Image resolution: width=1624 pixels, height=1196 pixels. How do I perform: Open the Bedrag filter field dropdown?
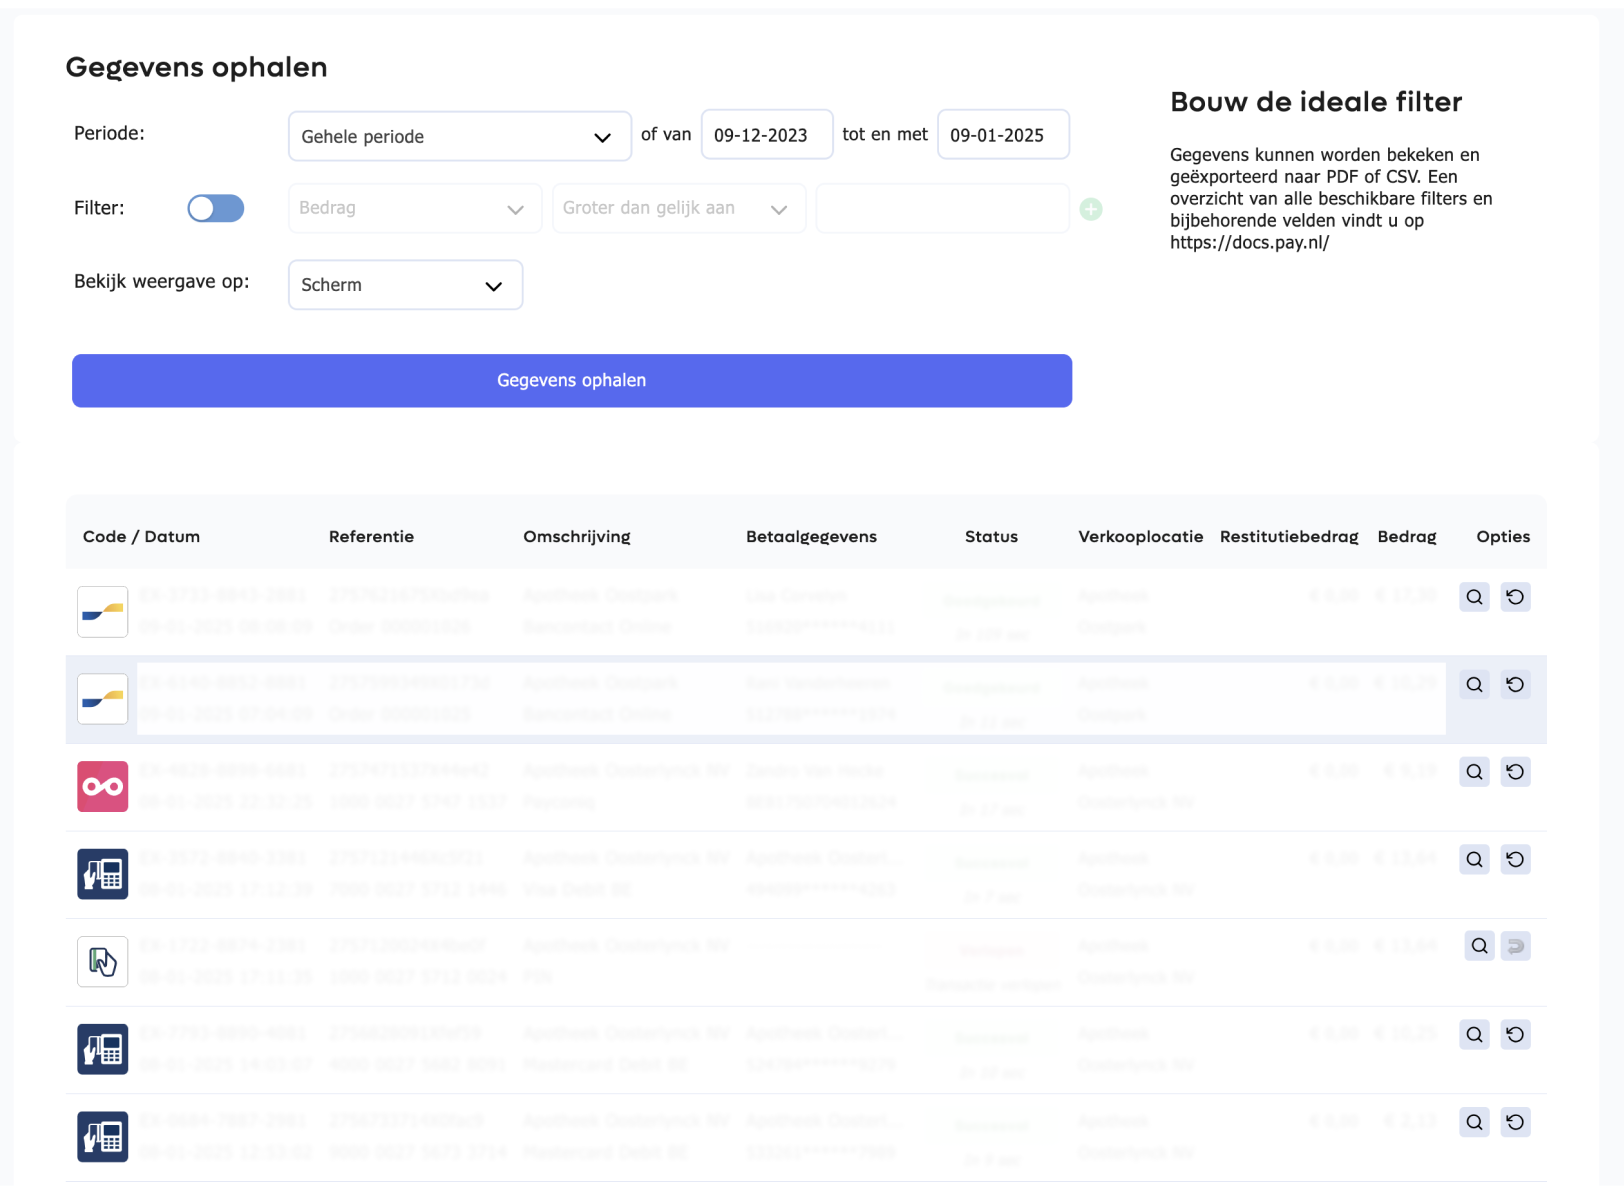click(x=415, y=208)
